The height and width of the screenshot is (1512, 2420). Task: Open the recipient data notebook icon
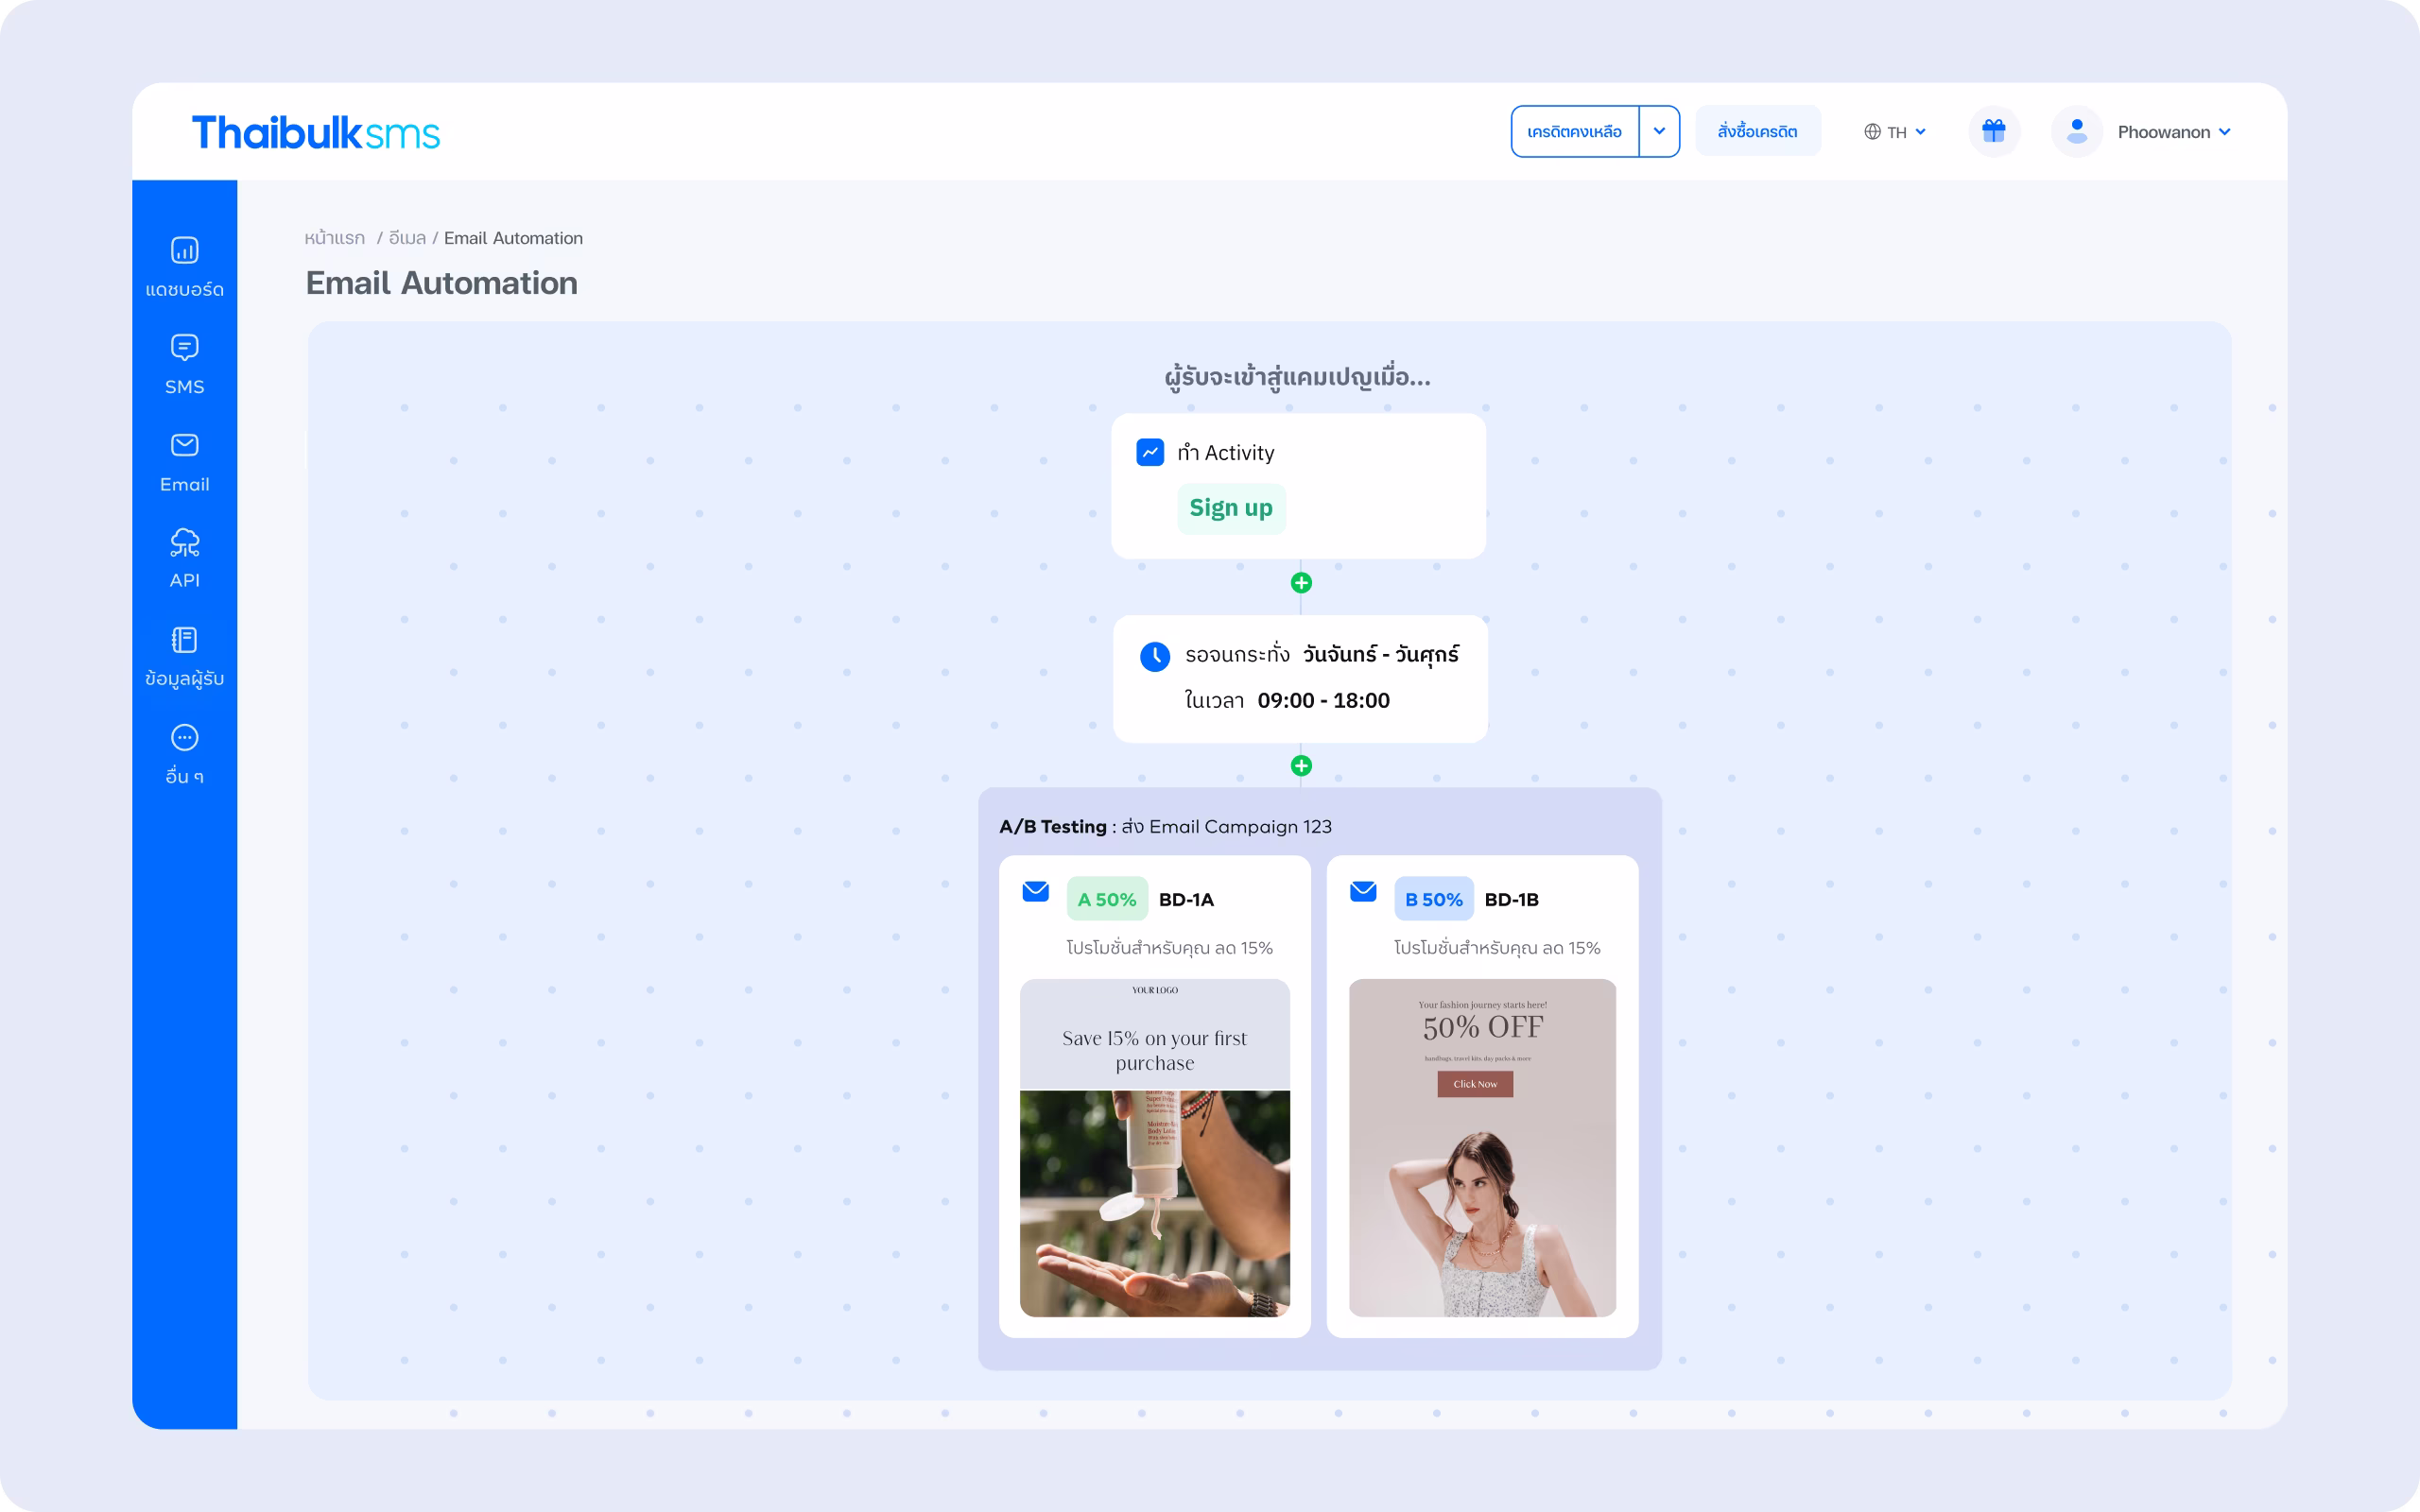tap(184, 640)
